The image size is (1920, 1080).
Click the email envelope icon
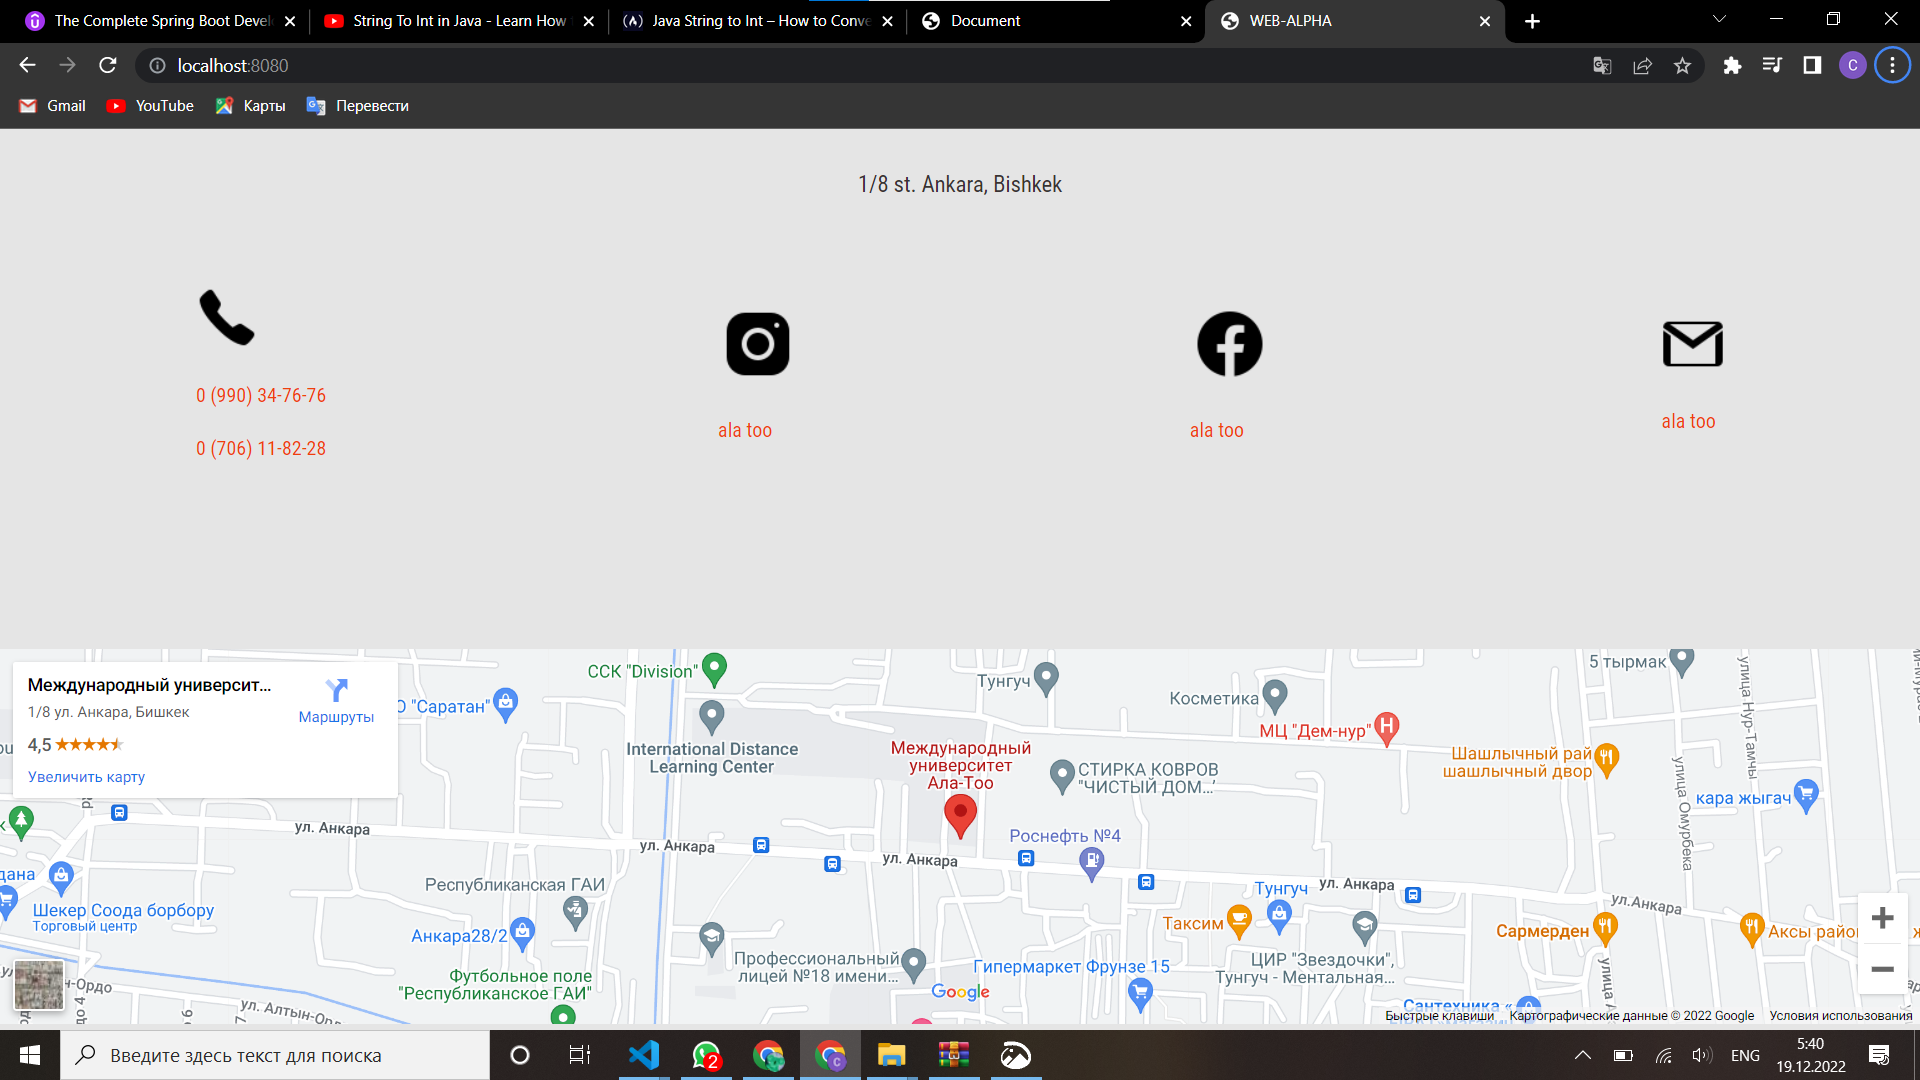(x=1692, y=344)
